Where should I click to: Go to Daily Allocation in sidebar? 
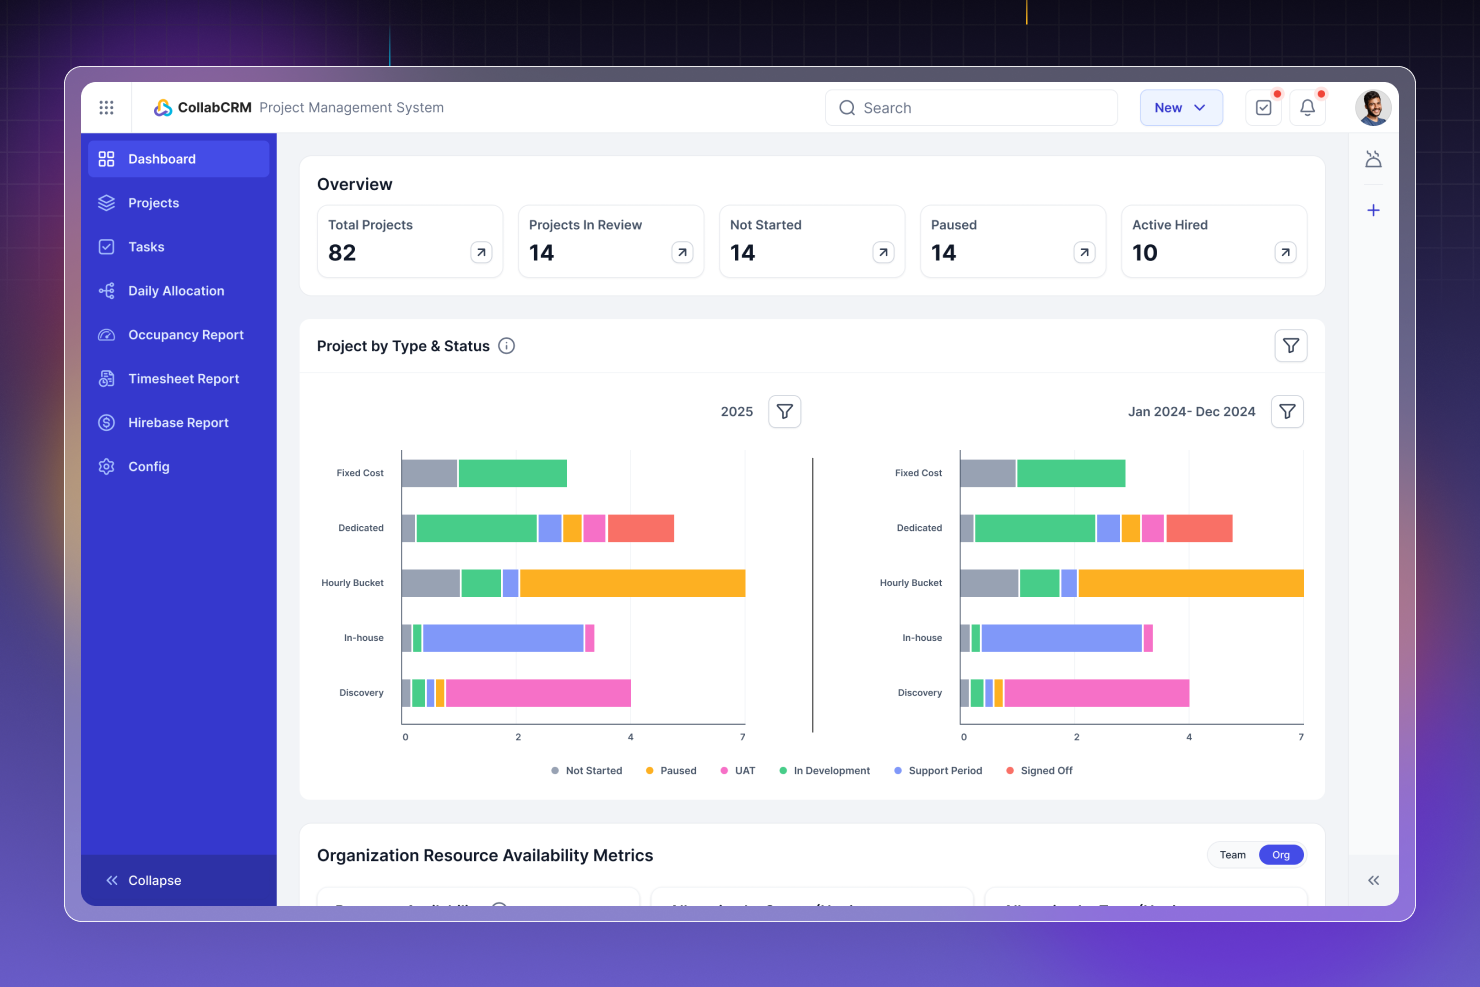tap(176, 291)
